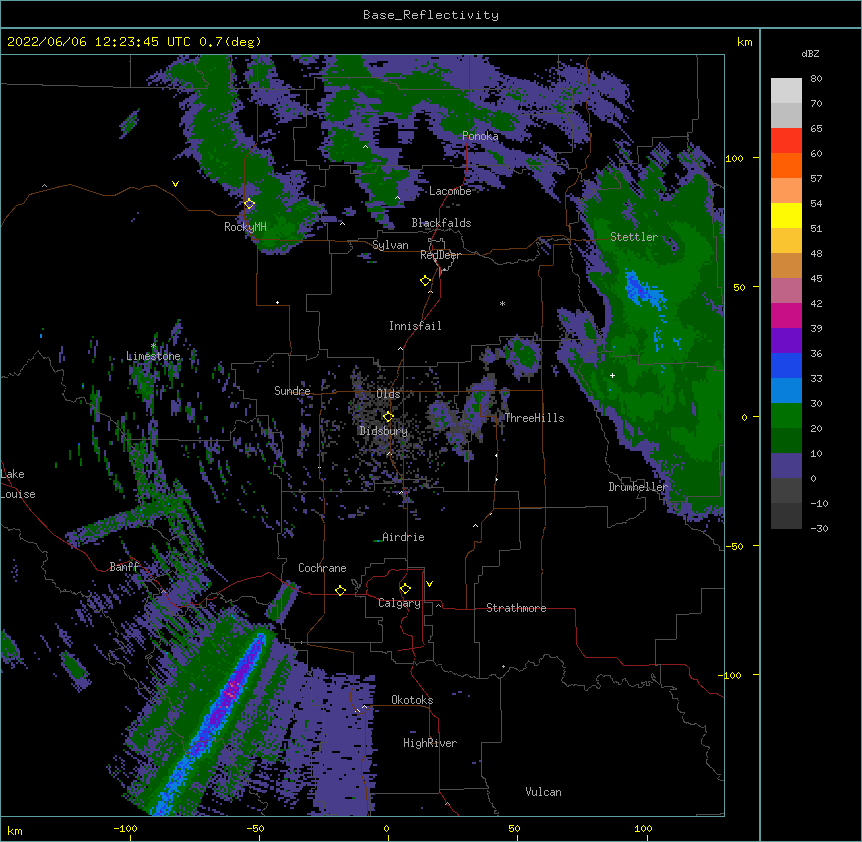Click the Stettler label

point(634,237)
